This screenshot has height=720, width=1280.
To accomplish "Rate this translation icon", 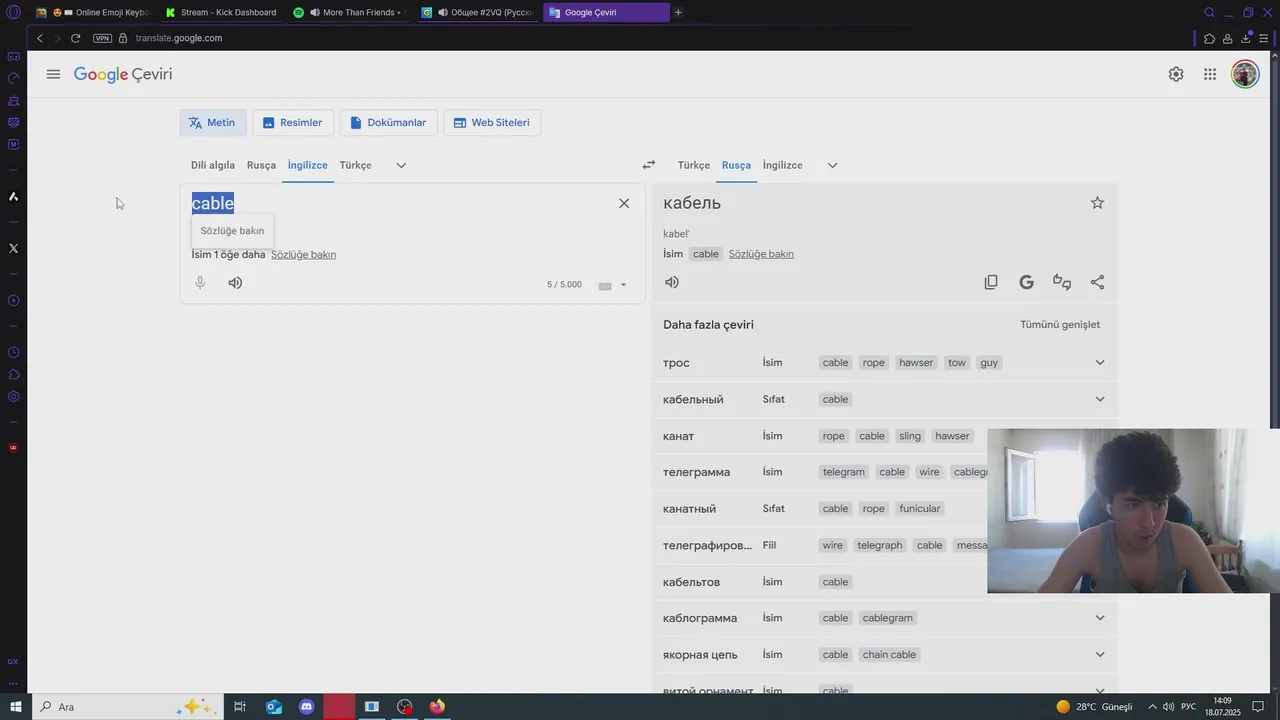I will tap(1062, 282).
